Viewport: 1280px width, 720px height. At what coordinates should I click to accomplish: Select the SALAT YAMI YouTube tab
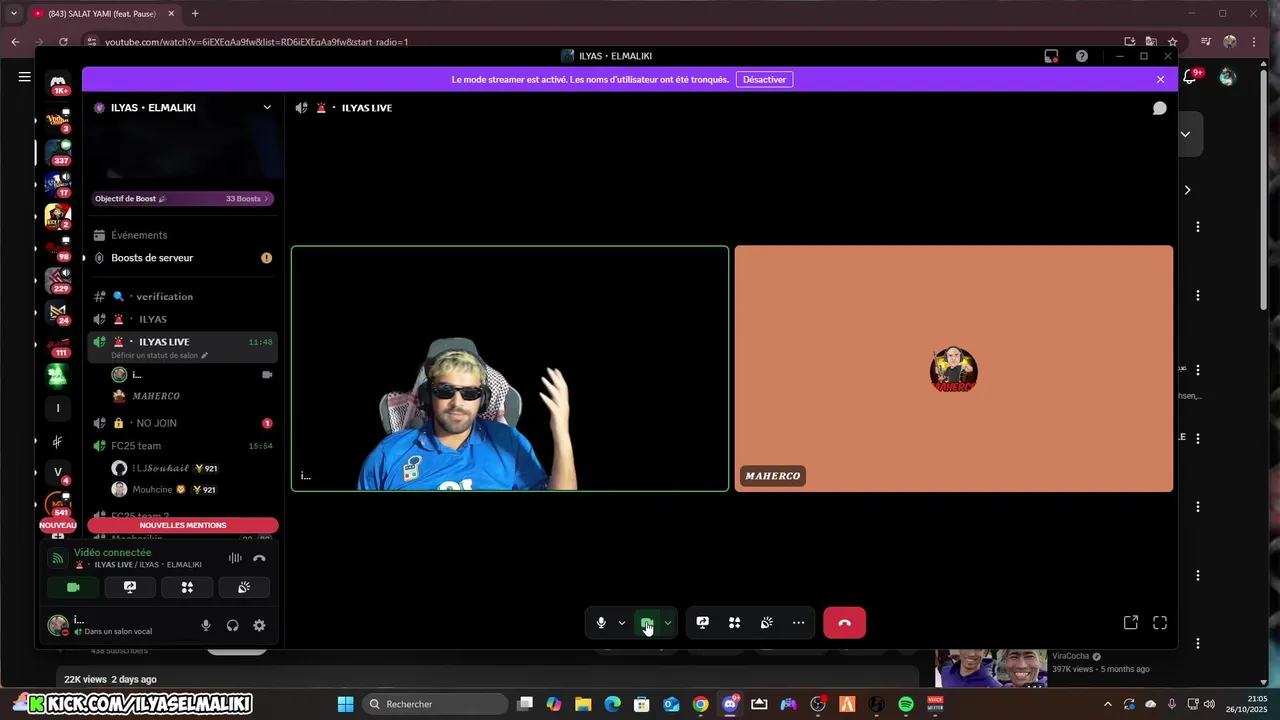[x=103, y=14]
